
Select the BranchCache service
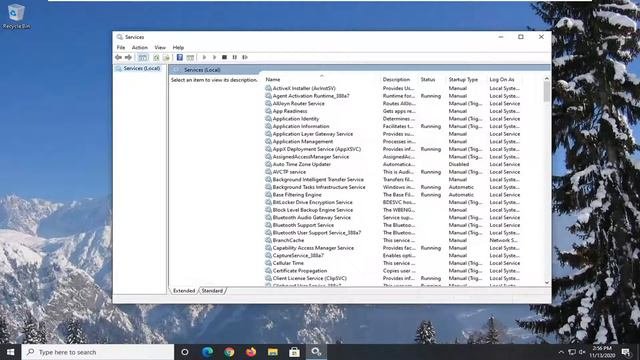coord(288,240)
